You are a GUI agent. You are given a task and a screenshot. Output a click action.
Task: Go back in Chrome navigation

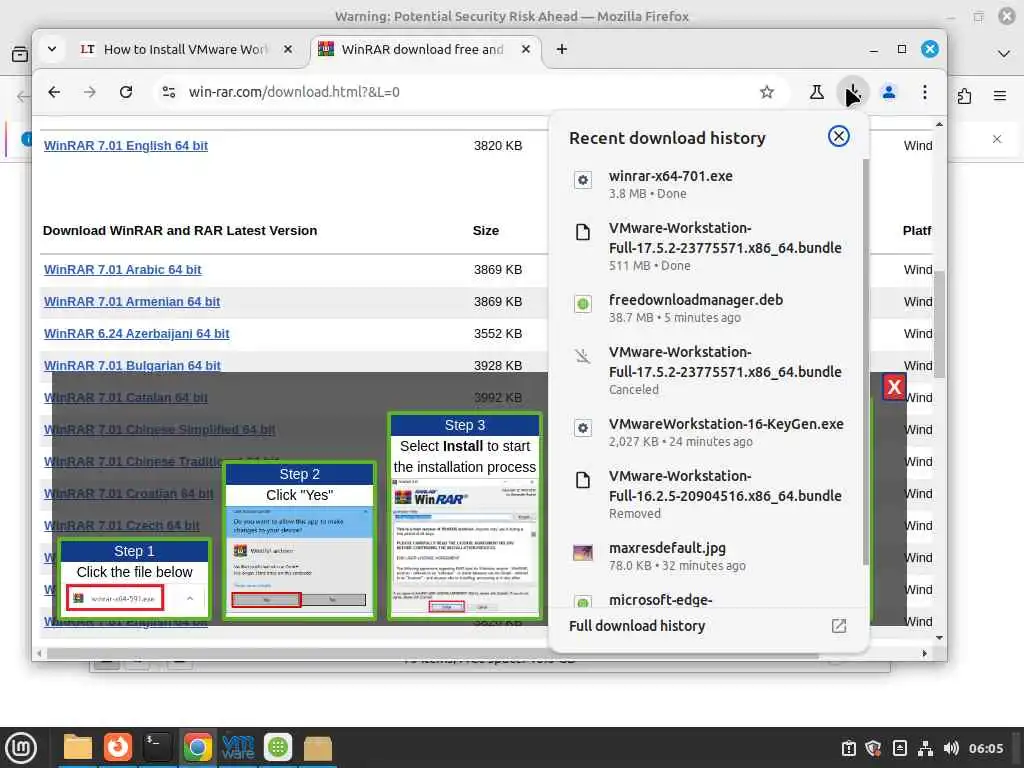[54, 92]
